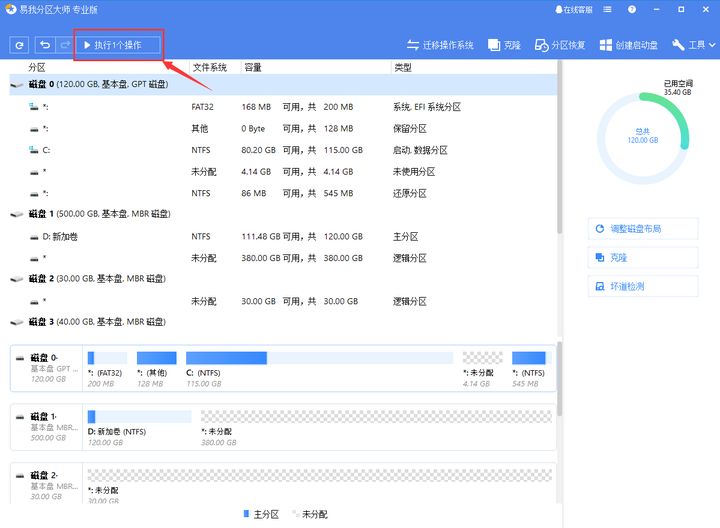Open 迁移操作系统 in the toolbar

tap(440, 45)
